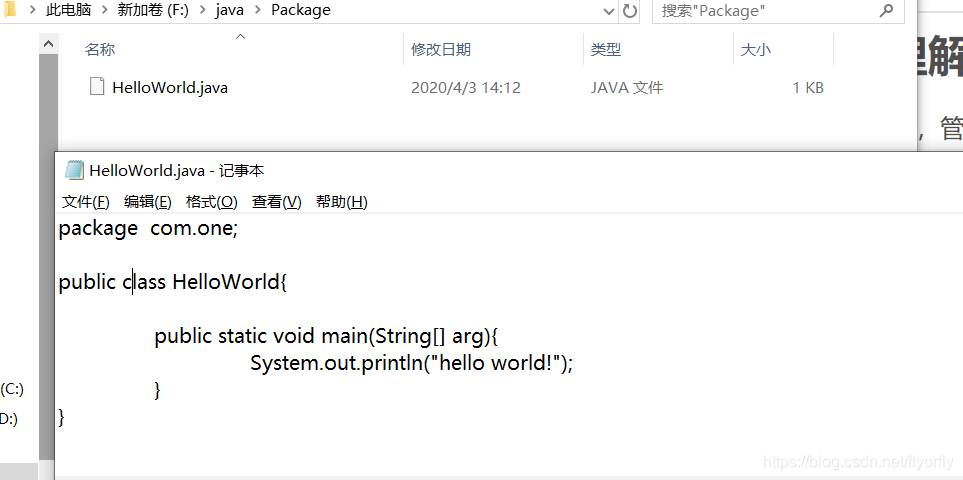Expand the chevron after java breadcrumb
963x480 pixels.
(x=257, y=10)
